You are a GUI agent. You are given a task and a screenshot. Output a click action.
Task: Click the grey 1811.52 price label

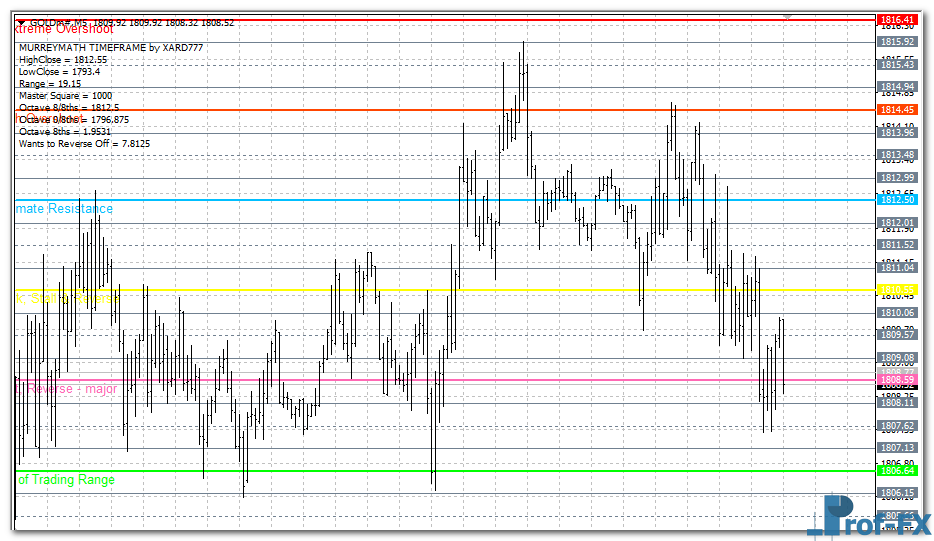pos(896,245)
